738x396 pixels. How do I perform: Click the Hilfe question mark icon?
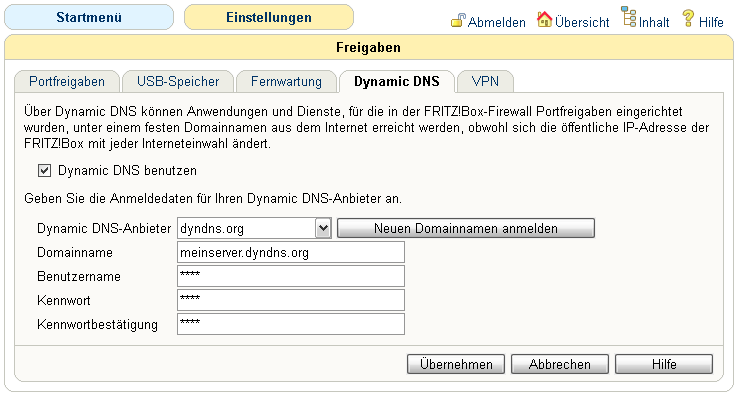point(688,18)
